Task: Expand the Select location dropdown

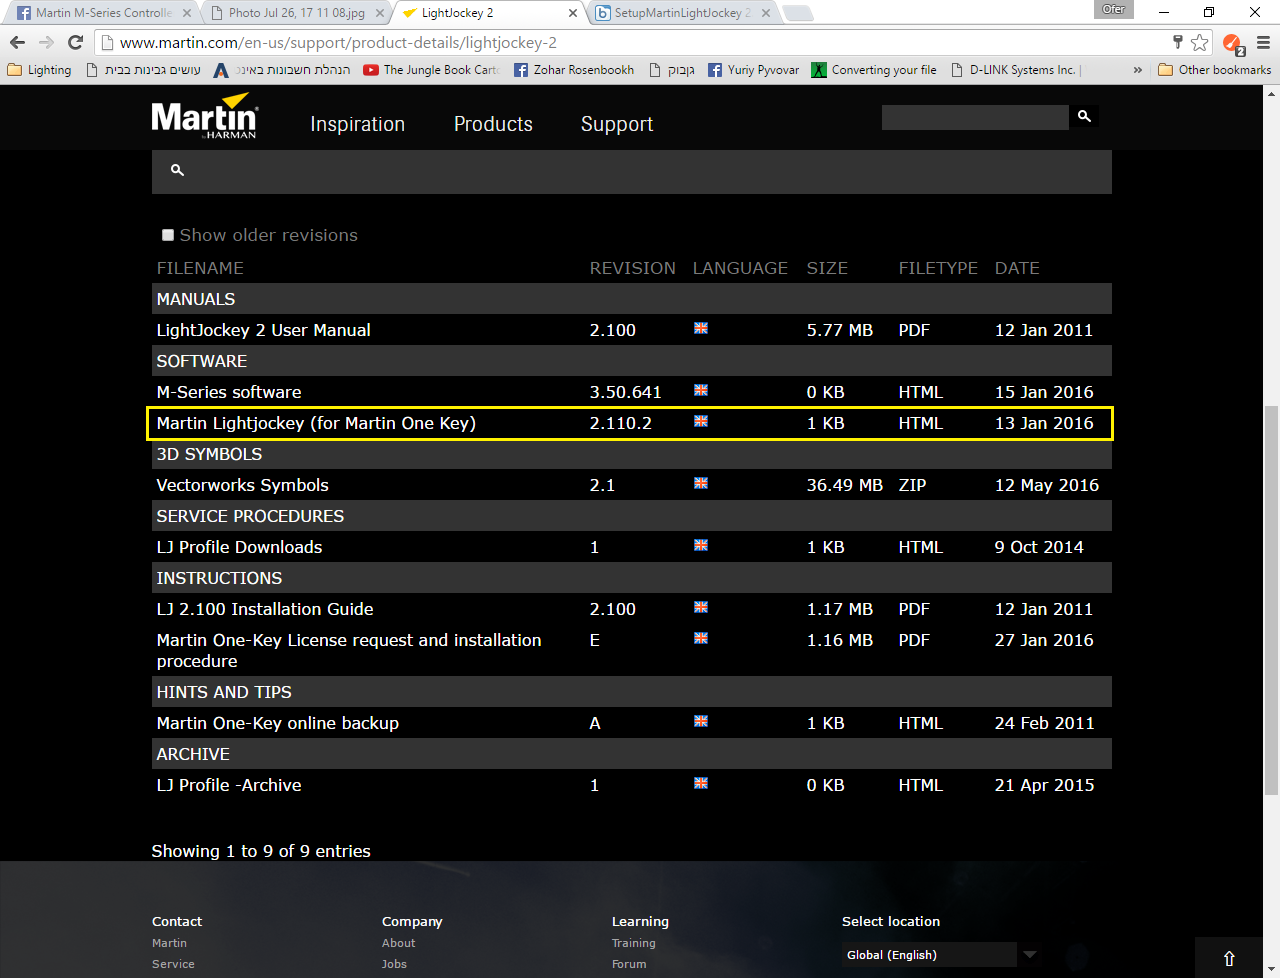Action: click(941, 955)
